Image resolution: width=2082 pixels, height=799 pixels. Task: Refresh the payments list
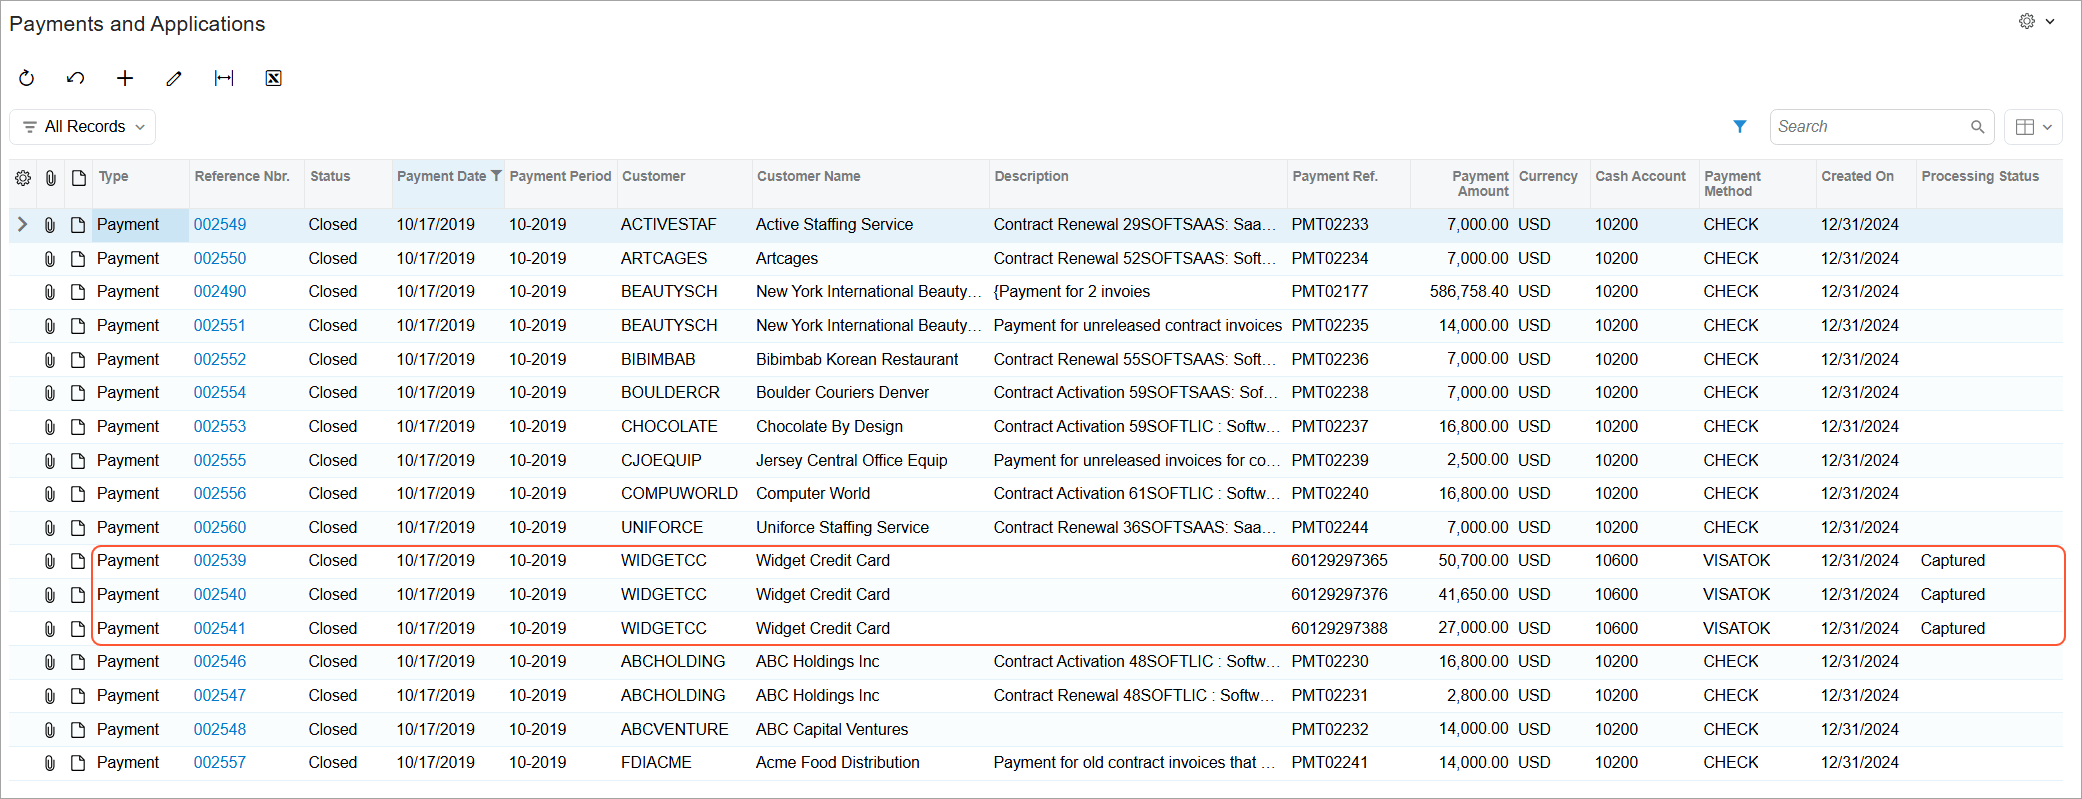[27, 78]
